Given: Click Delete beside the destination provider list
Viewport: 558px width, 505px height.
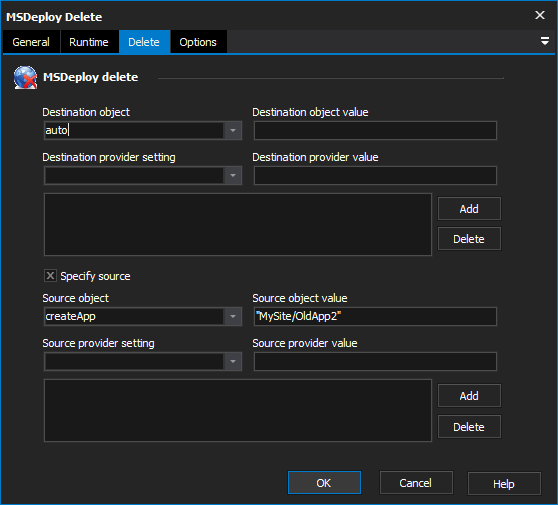Looking at the screenshot, I should click(469, 239).
